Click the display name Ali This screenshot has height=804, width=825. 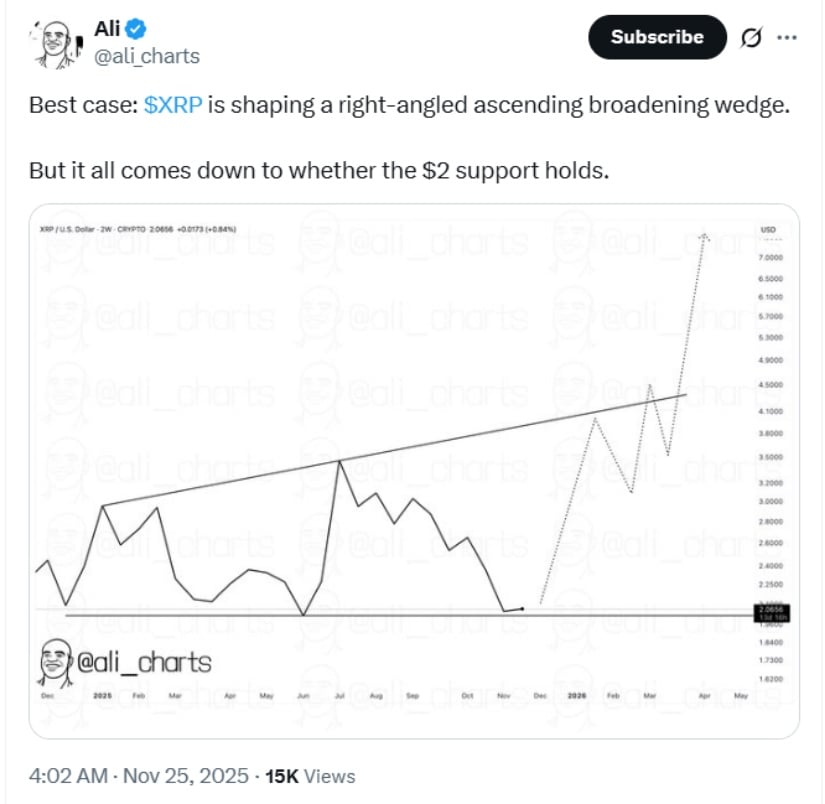[108, 30]
